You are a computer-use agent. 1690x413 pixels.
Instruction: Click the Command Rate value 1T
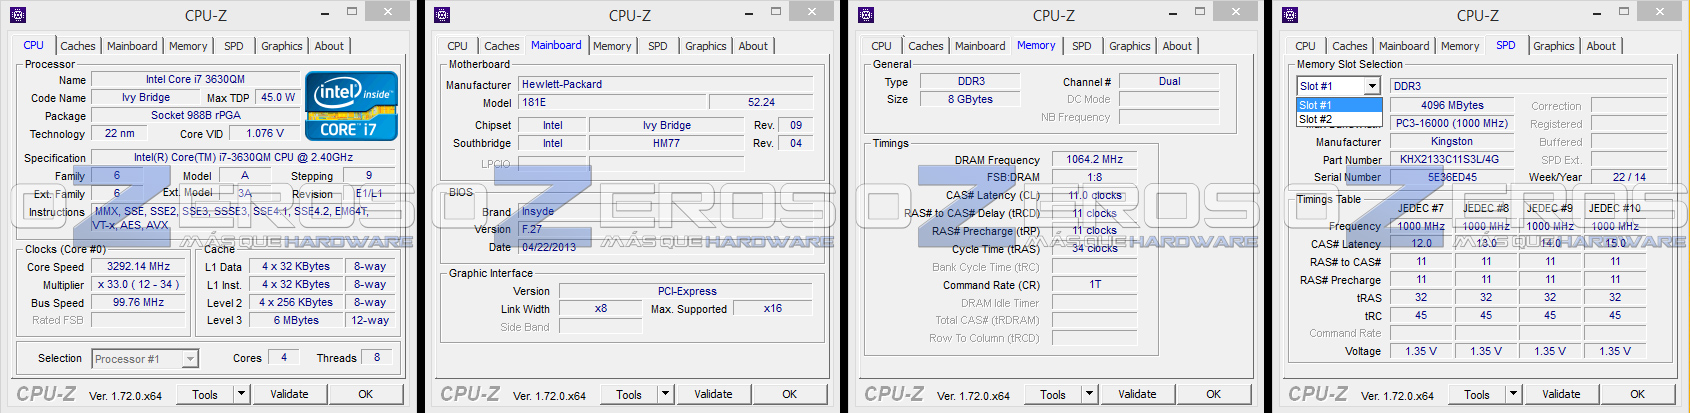(1095, 284)
